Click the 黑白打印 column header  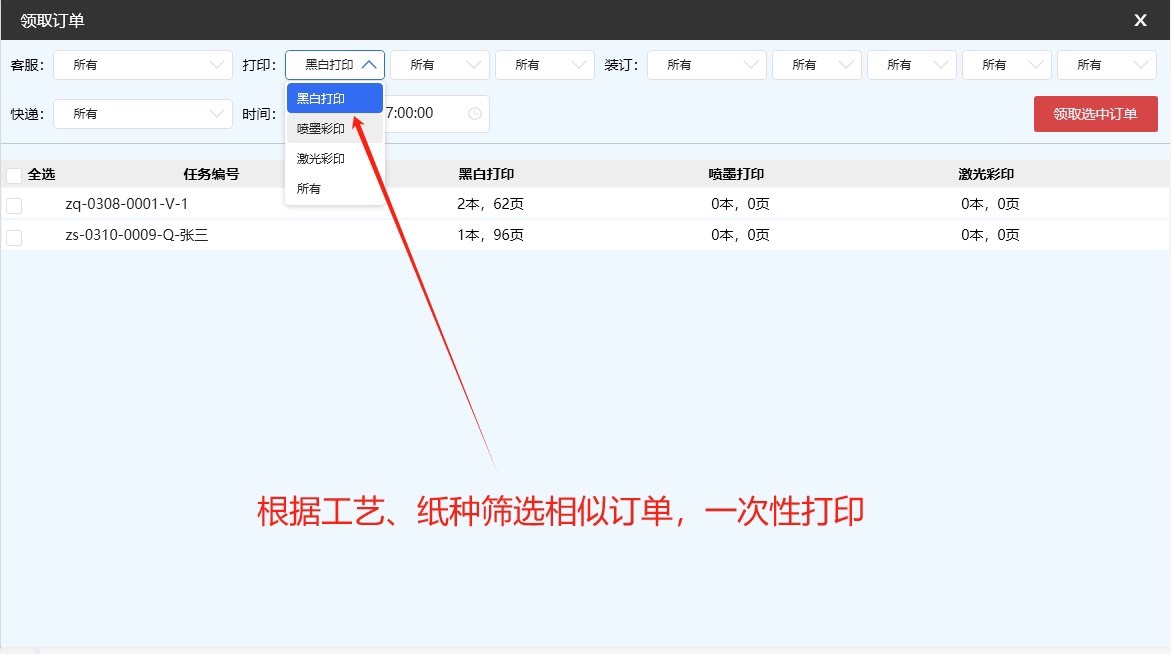486,174
